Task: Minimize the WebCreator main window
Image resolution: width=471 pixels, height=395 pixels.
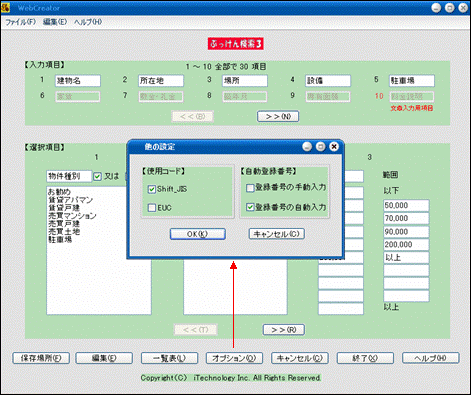Action: pos(436,8)
